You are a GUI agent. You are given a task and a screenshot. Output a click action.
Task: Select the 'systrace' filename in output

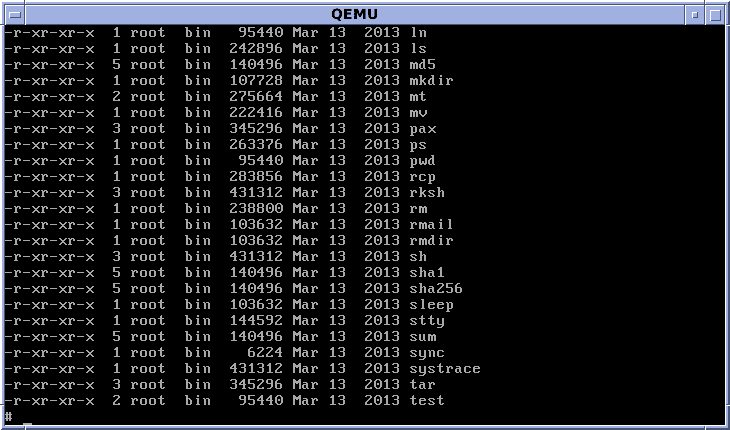445,369
